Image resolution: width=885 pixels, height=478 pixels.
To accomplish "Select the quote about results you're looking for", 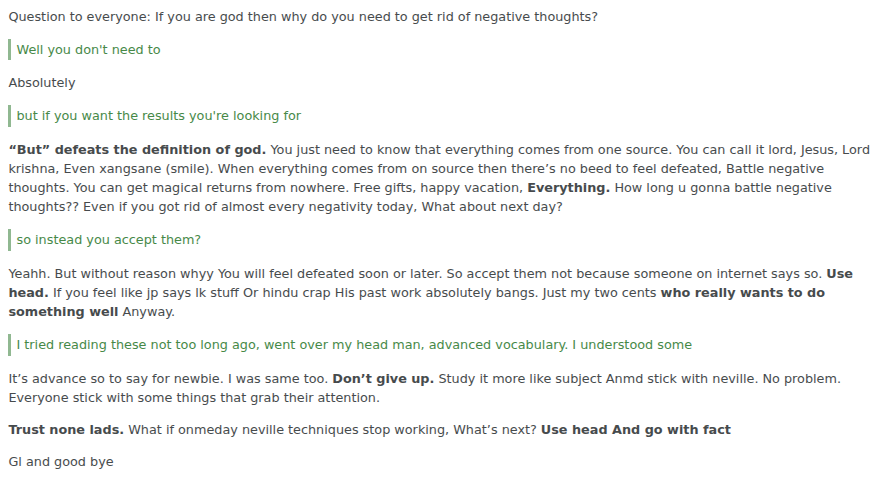I will click(x=158, y=116).
